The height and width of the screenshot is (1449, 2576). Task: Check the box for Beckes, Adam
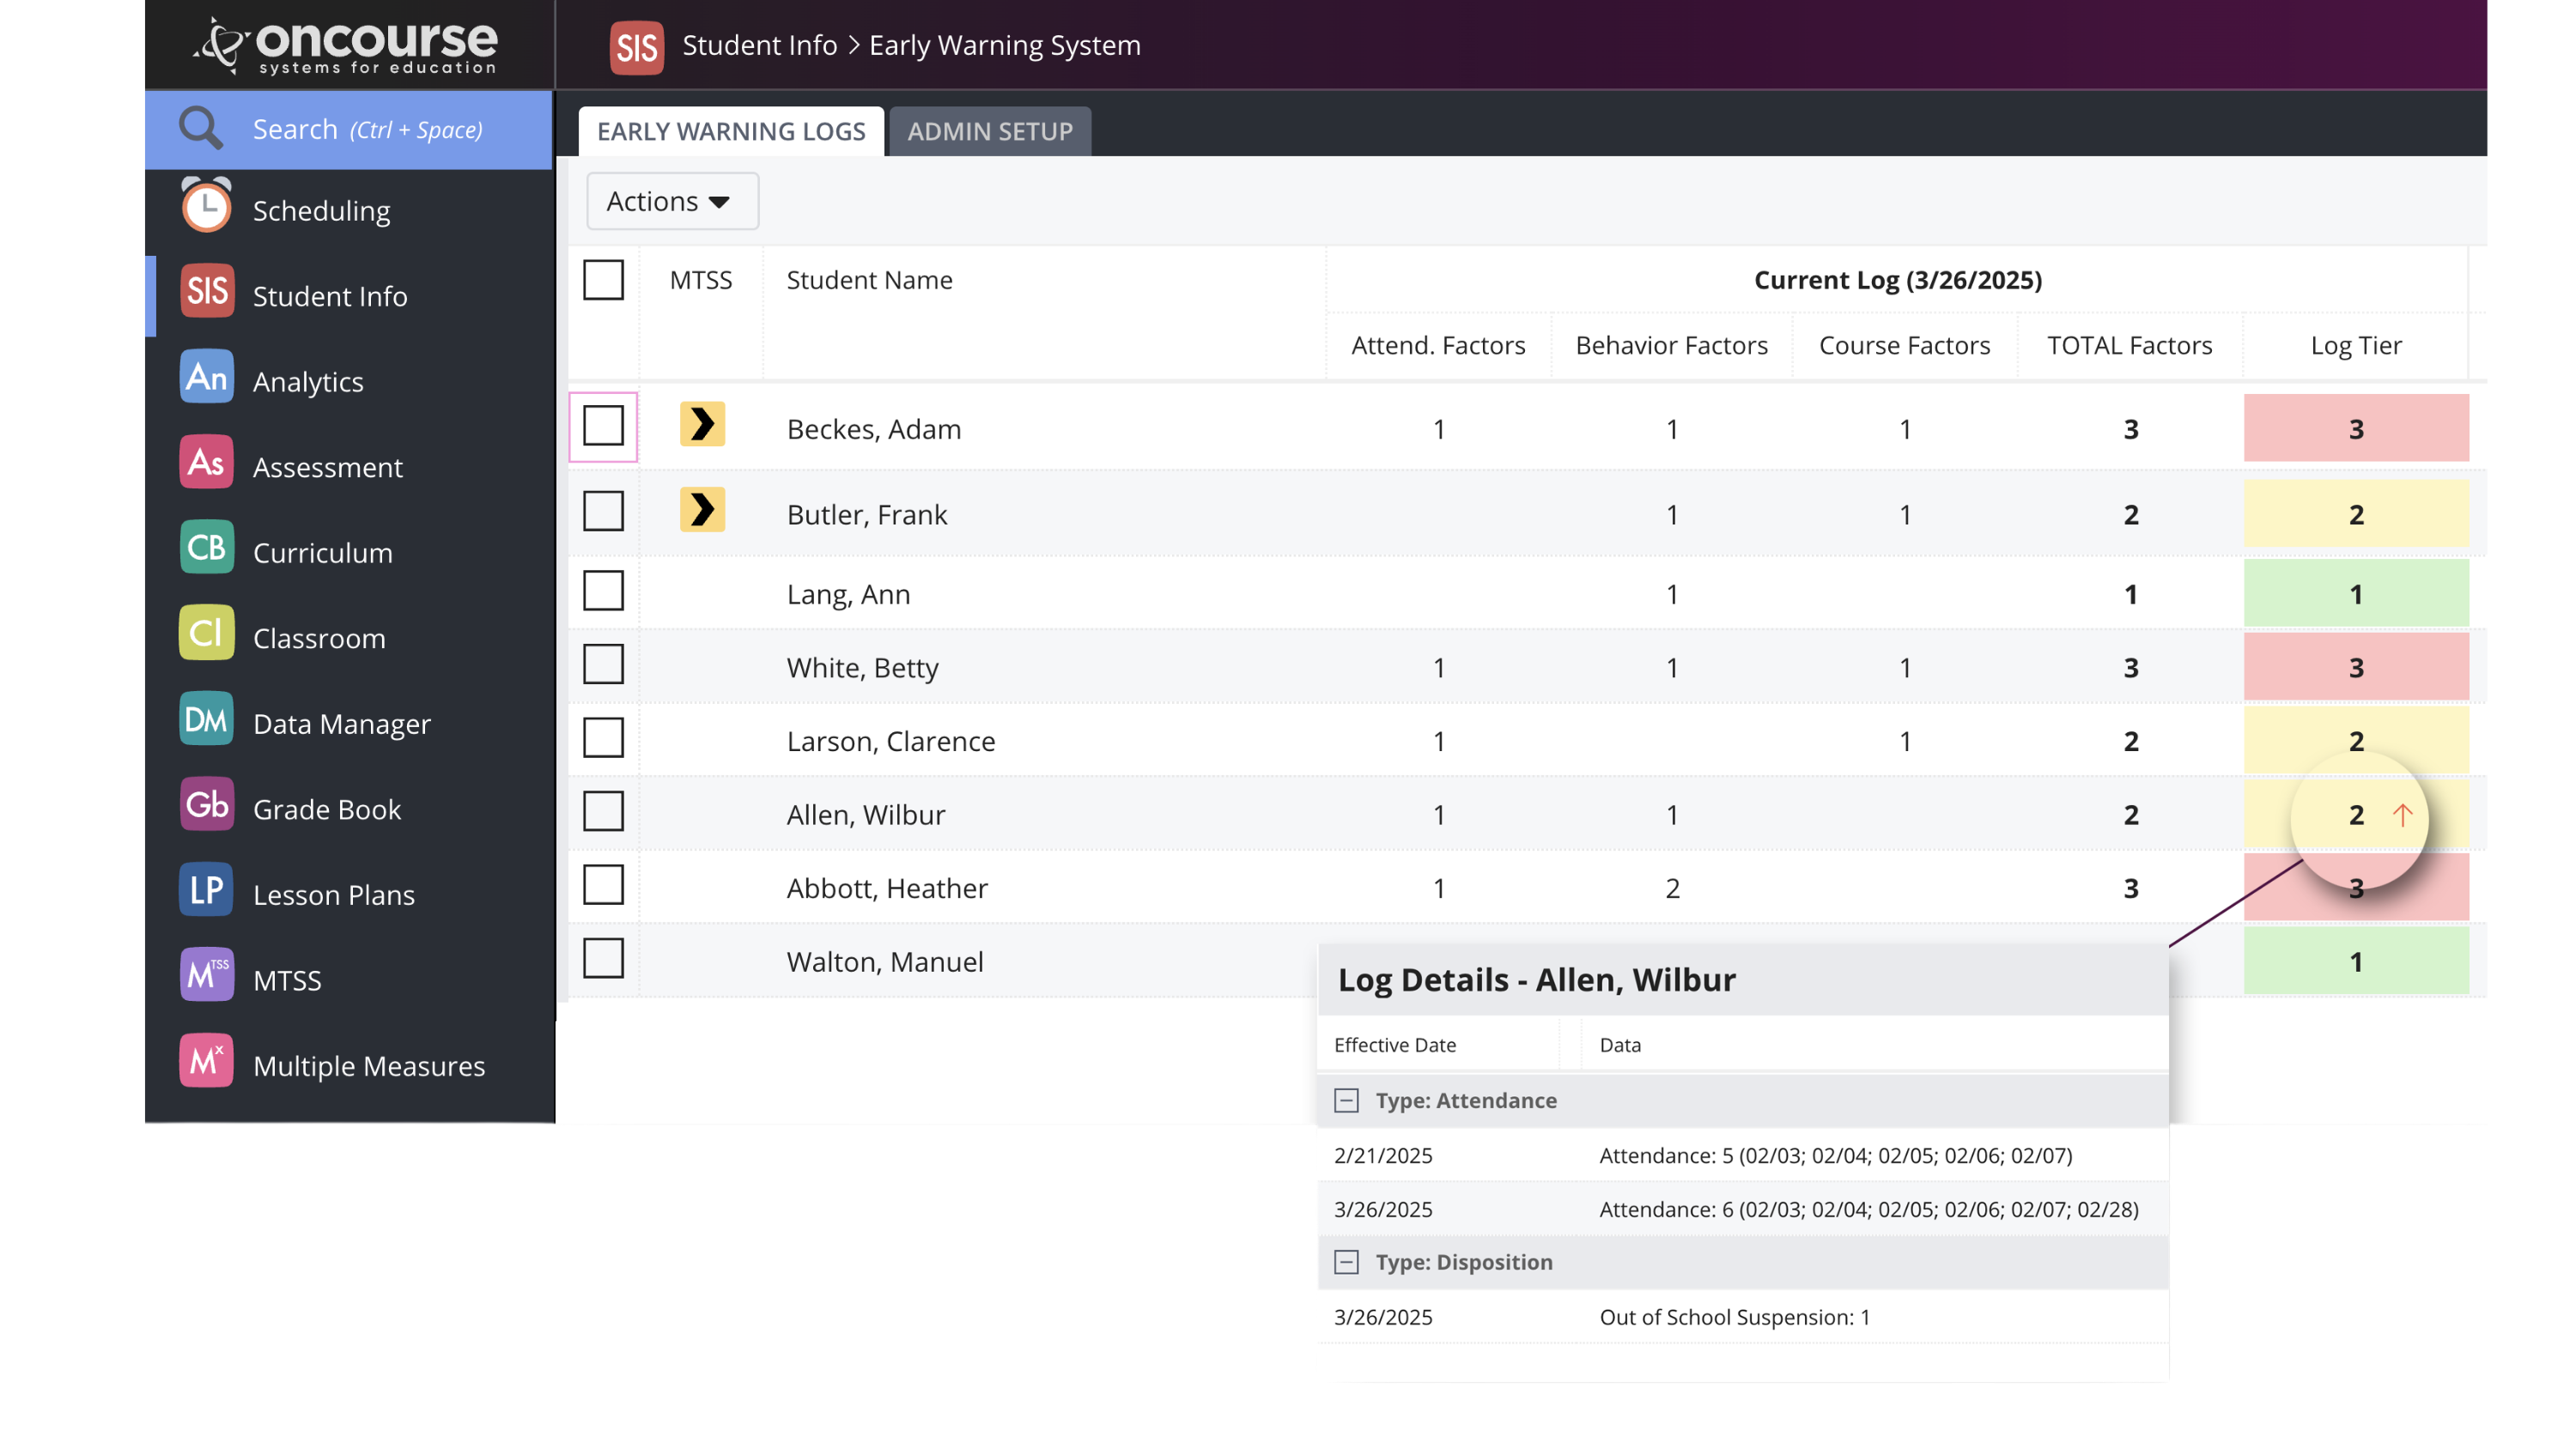pos(603,427)
